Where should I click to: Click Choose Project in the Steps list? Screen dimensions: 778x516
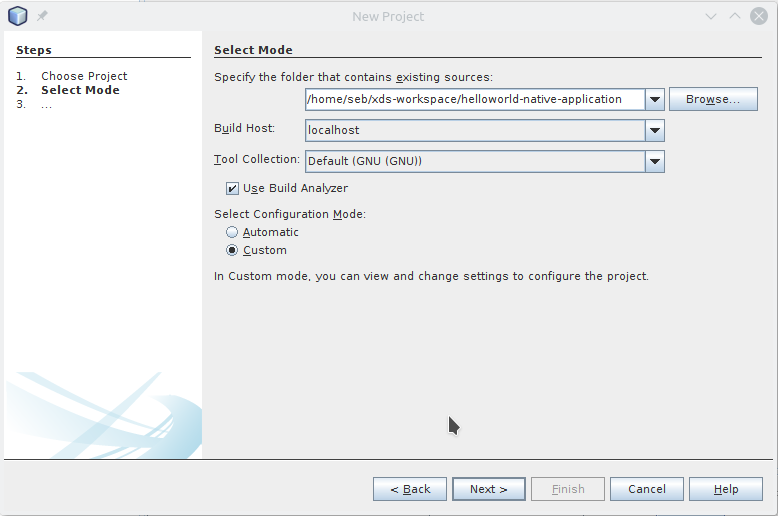click(84, 76)
